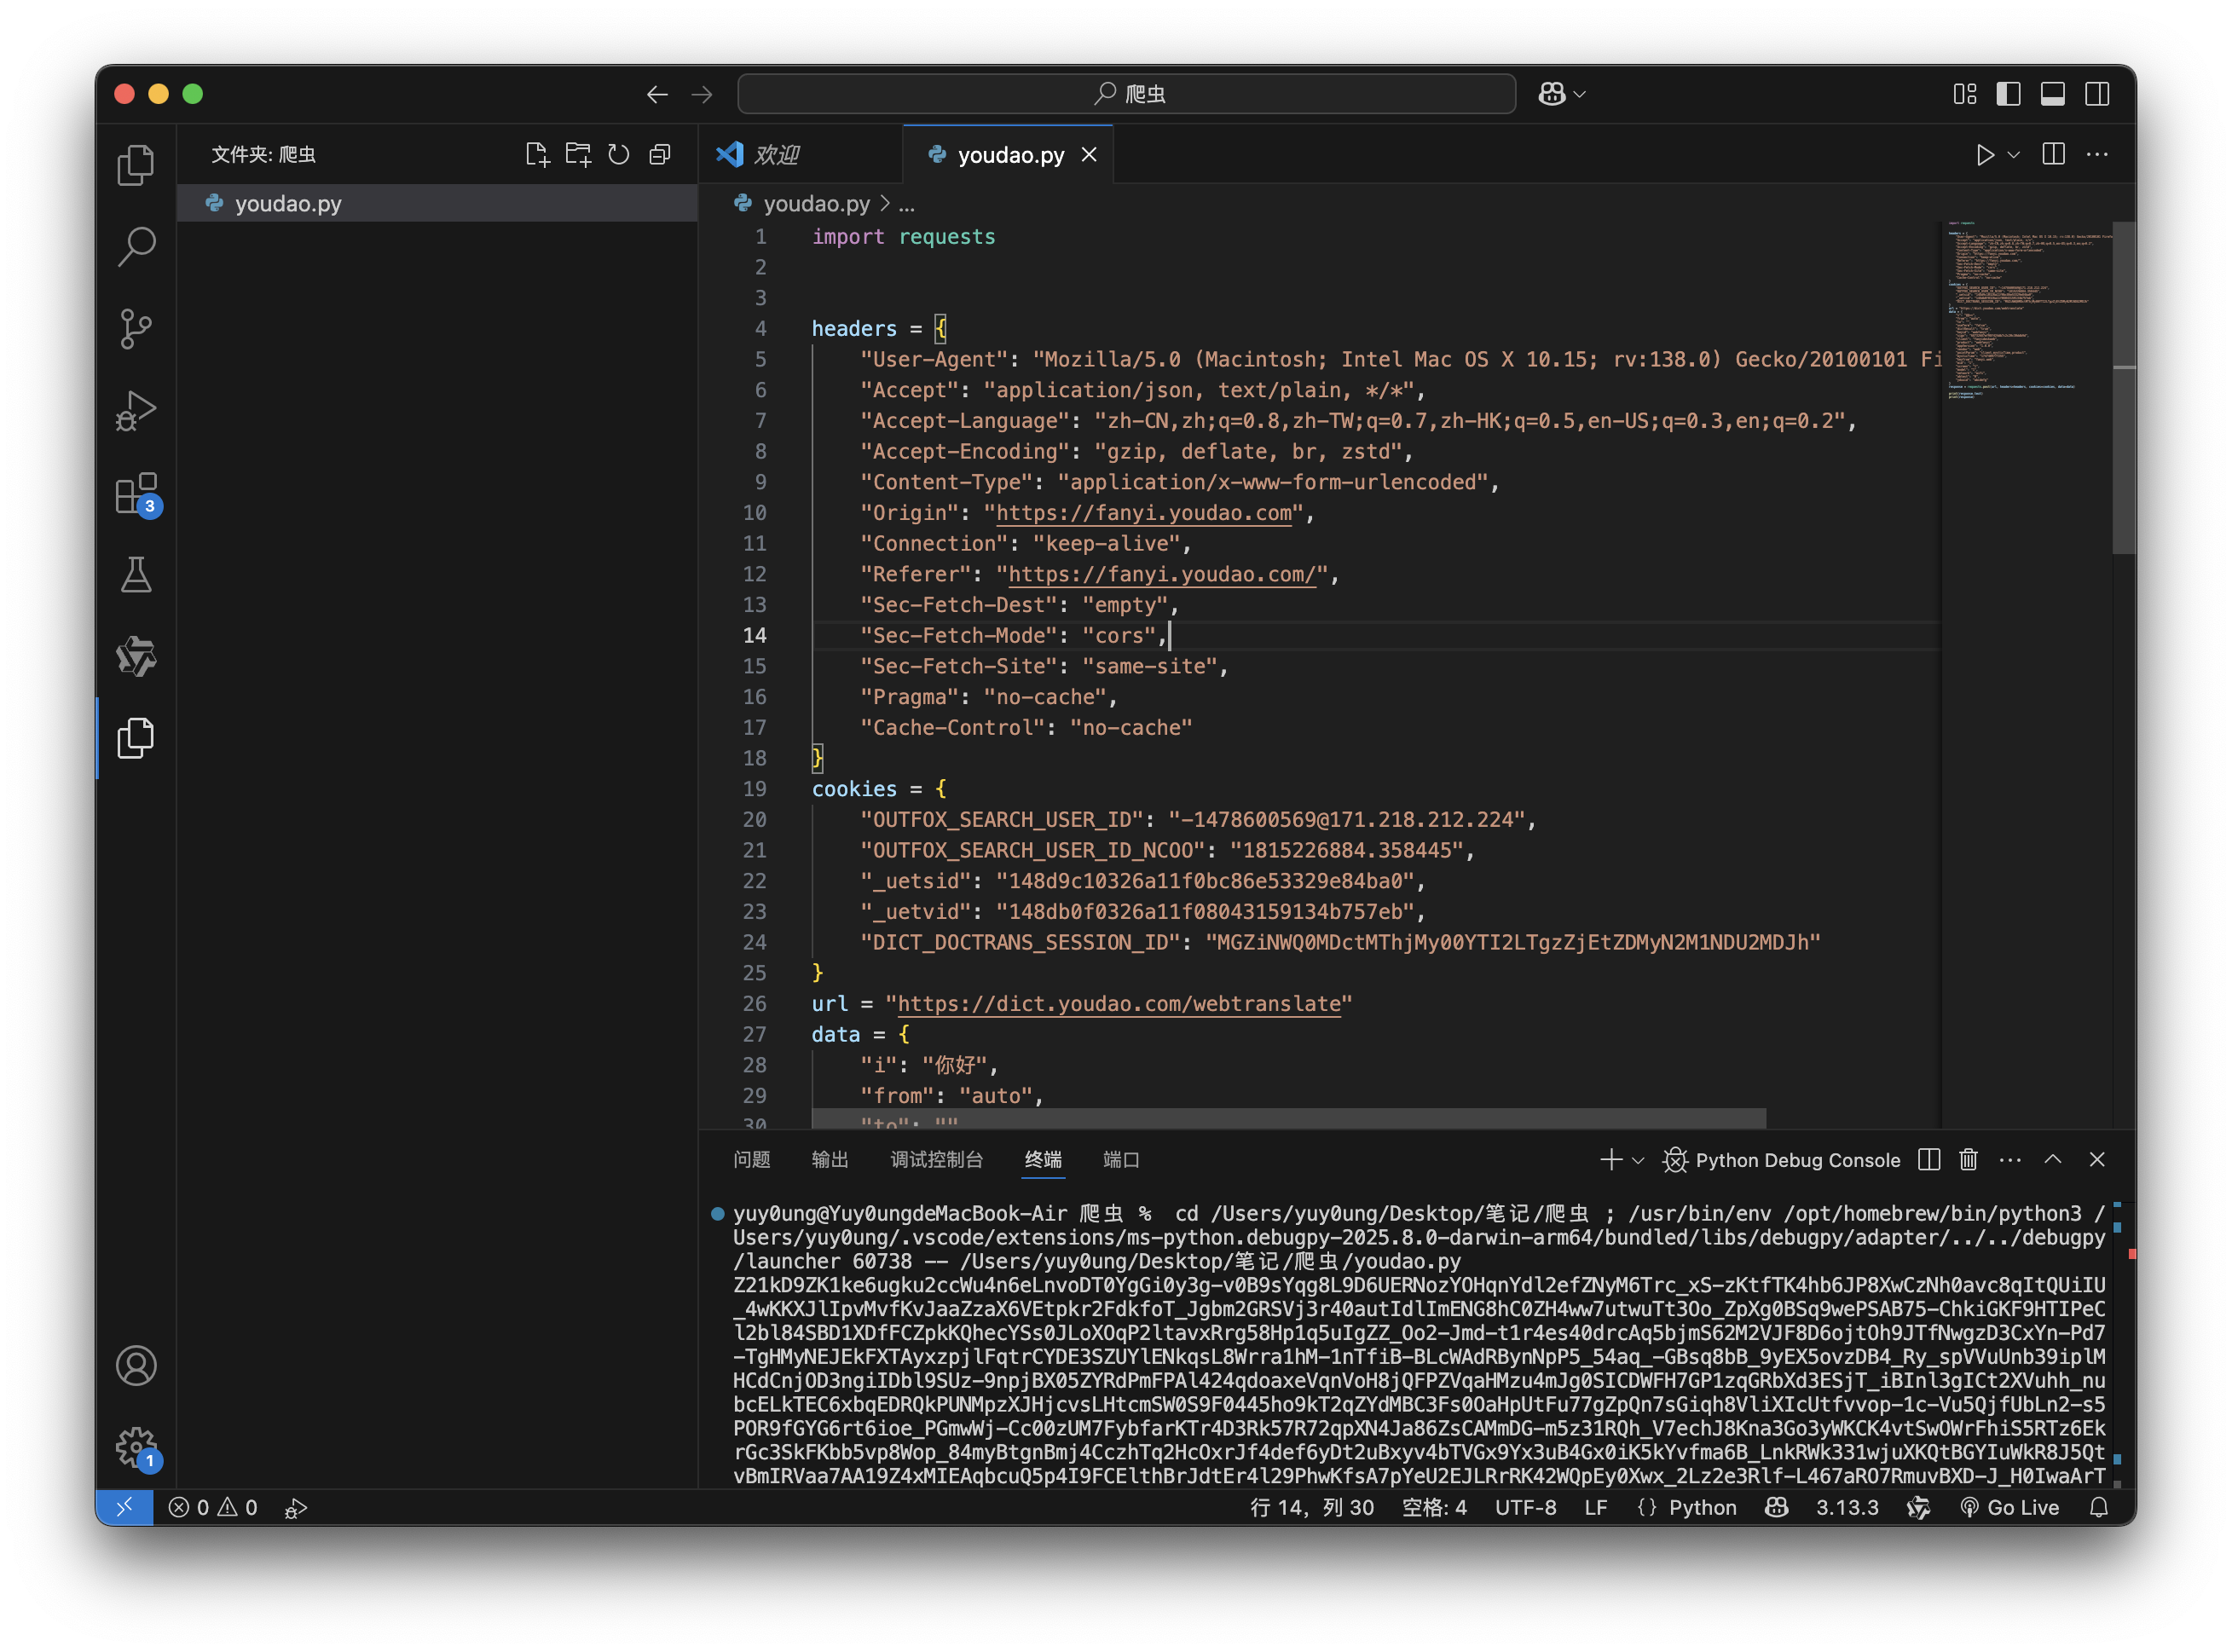Click Python 3.13.3 interpreter in status bar
This screenshot has width=2232, height=1652.
pyautogui.click(x=1847, y=1507)
